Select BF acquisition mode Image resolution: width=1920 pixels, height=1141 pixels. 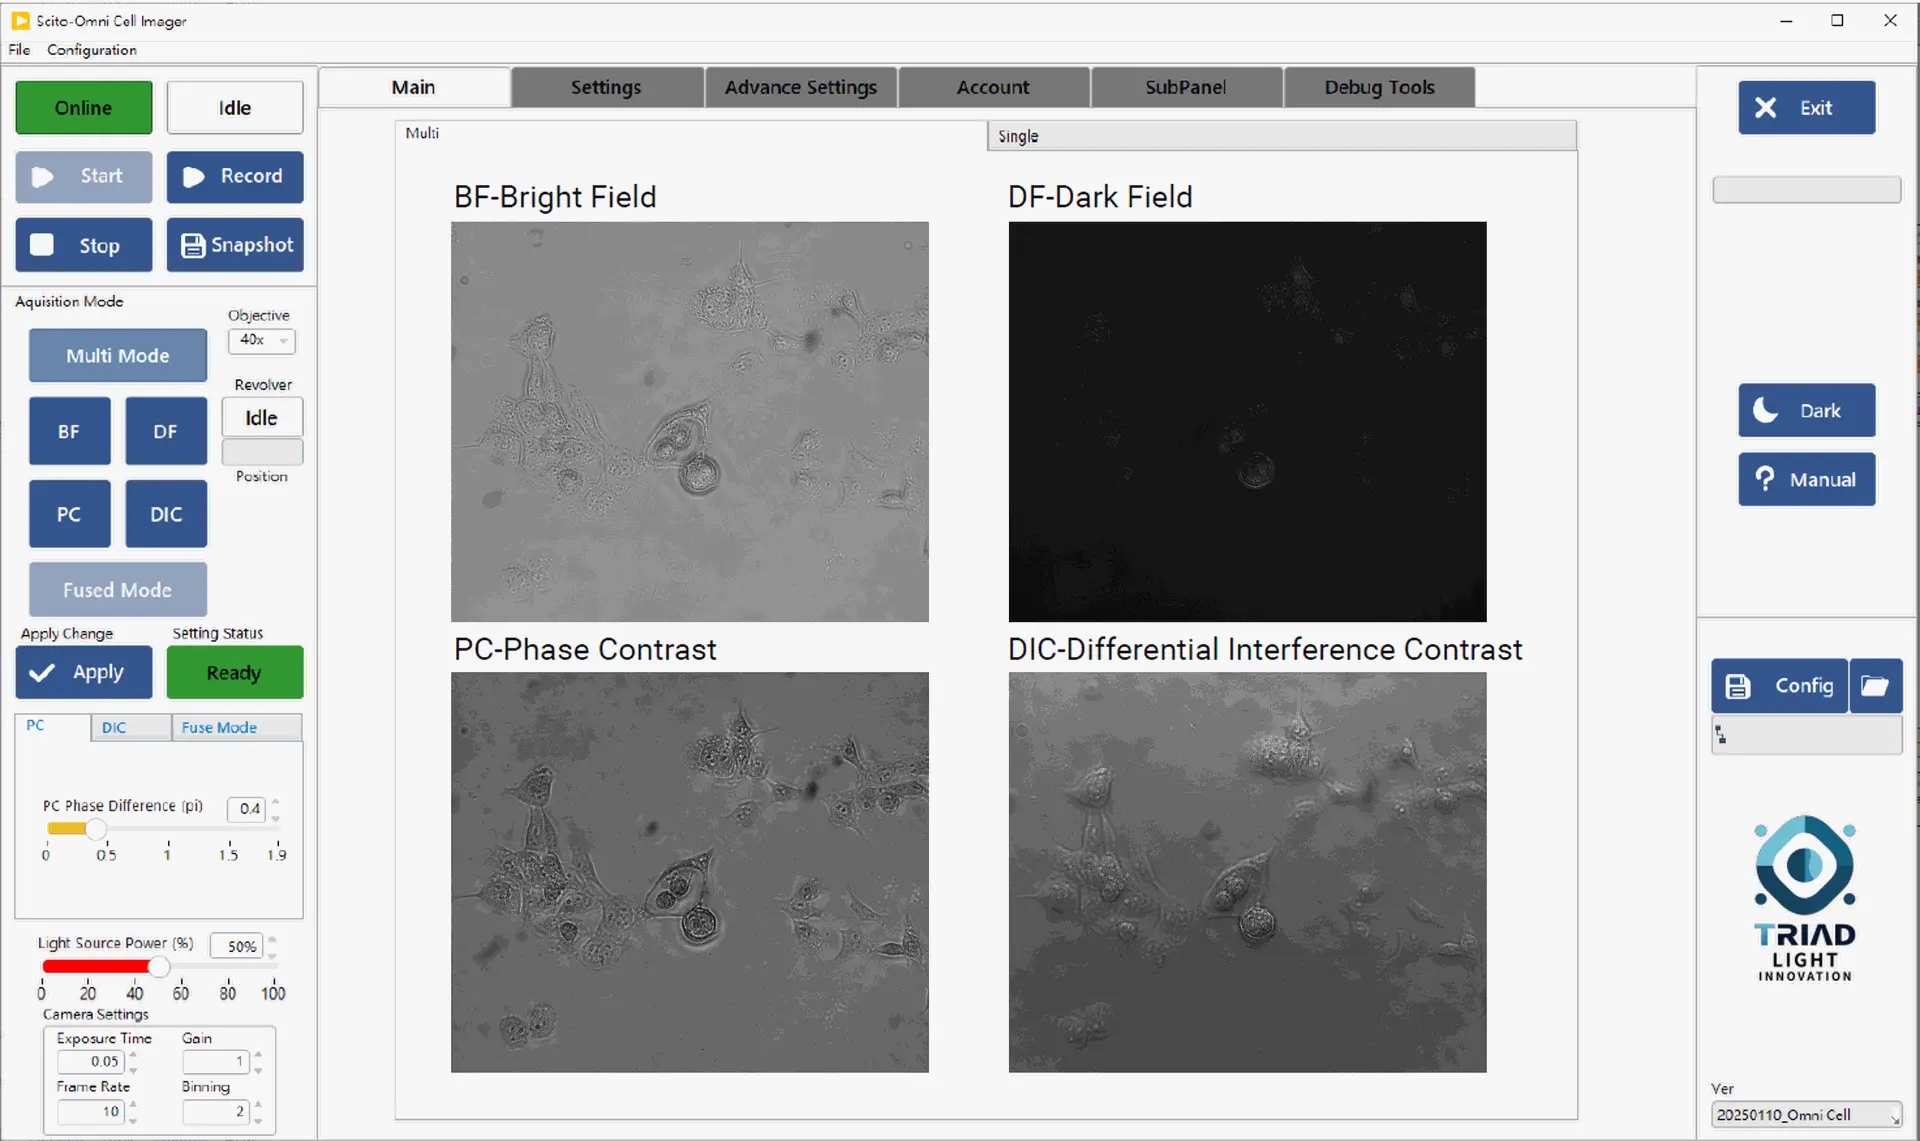point(69,432)
